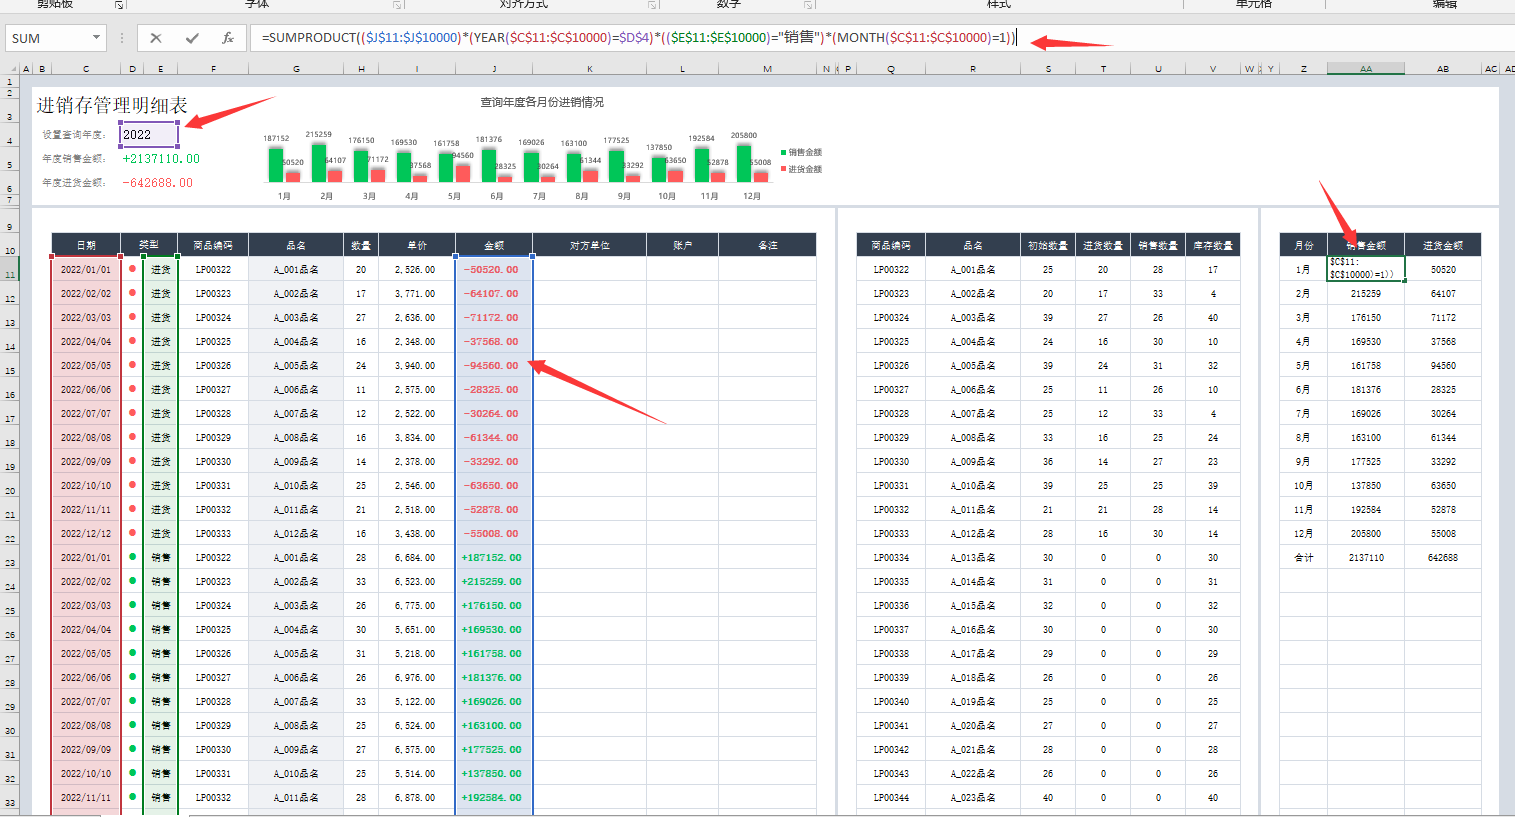Click the red 进货金额 chart legend entry
This screenshot has width=1515, height=817.
coord(804,169)
